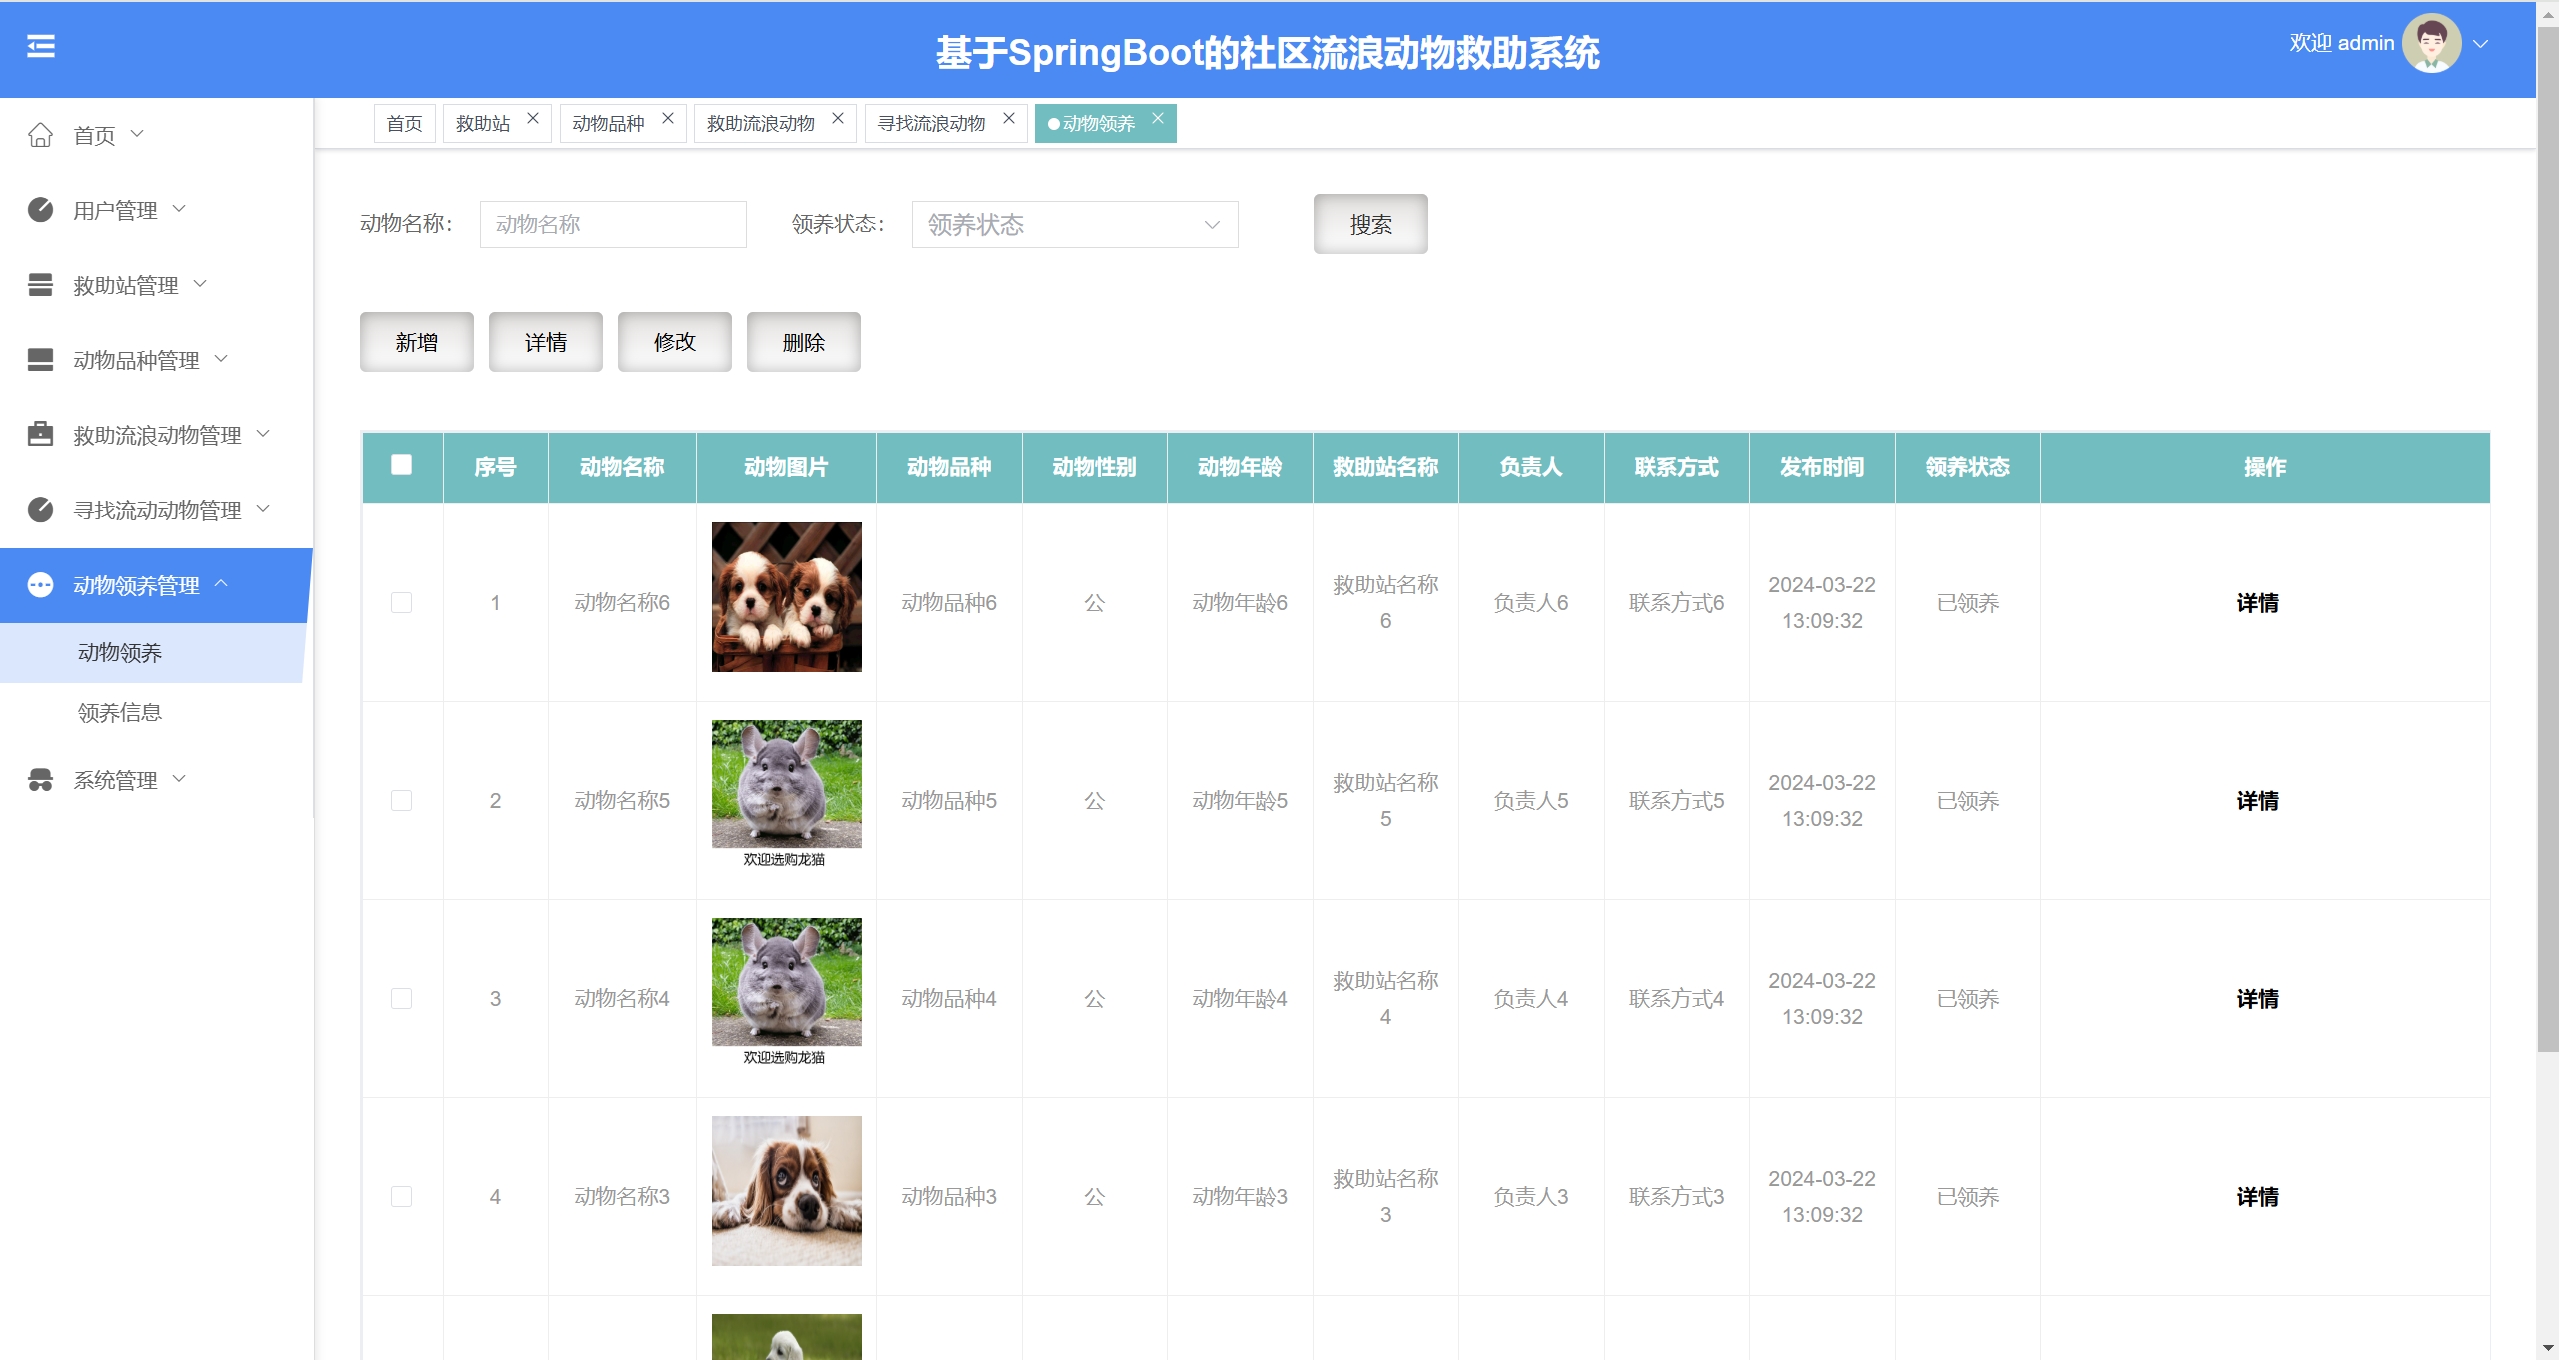Viewport: 2559px width, 1360px height.
Task: Click the 用户管理 sidebar icon
Action: [40, 210]
